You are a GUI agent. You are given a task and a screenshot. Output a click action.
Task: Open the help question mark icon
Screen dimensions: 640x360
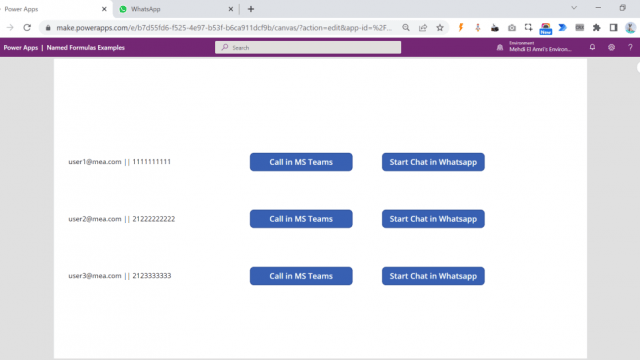click(630, 47)
